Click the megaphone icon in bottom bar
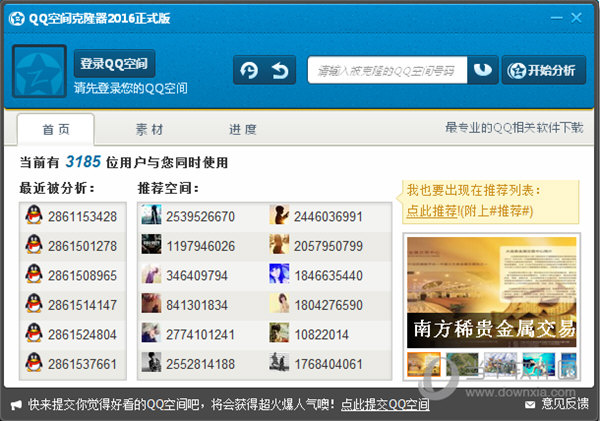600x421 pixels. (16, 405)
